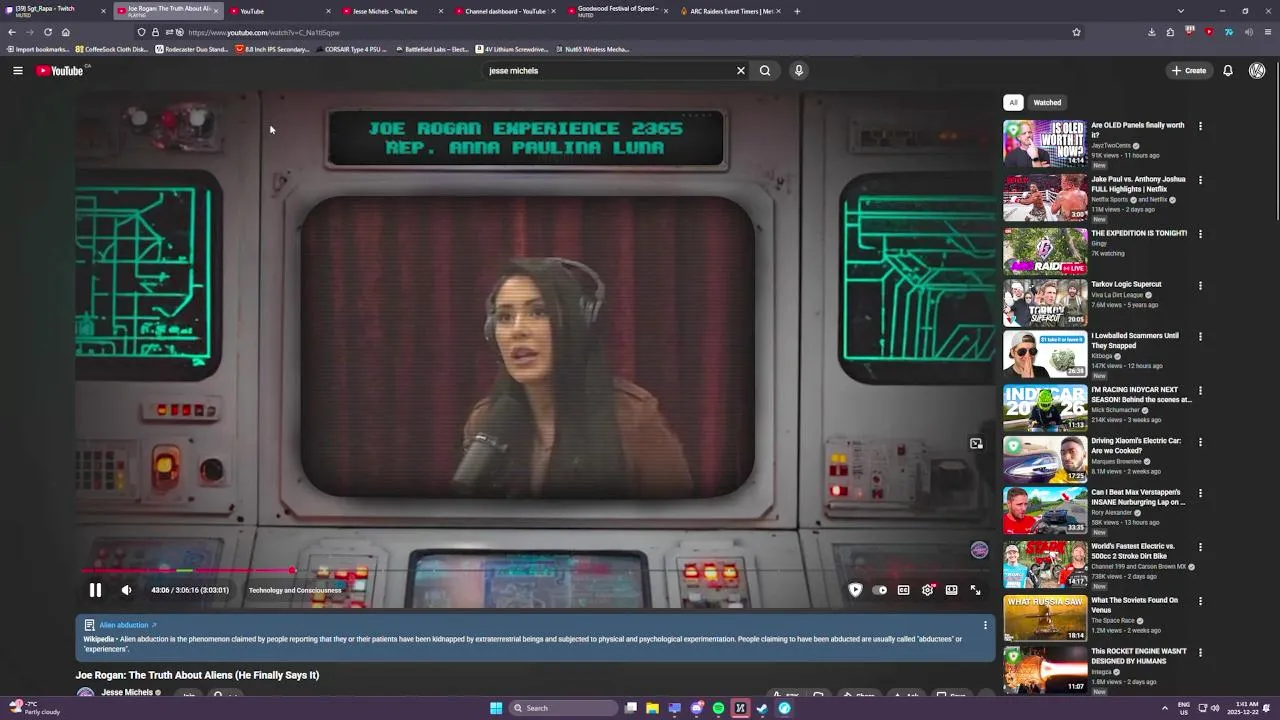Click the shield play icon in player
Image resolution: width=1280 pixels, height=720 pixels.
(855, 590)
